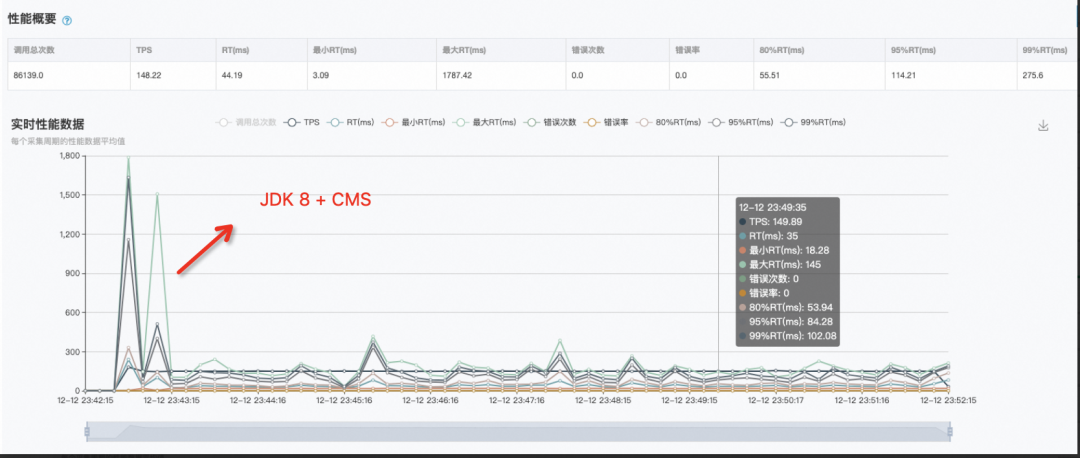Click the 1,800 y-axis label
1080x458 pixels.
coord(70,156)
